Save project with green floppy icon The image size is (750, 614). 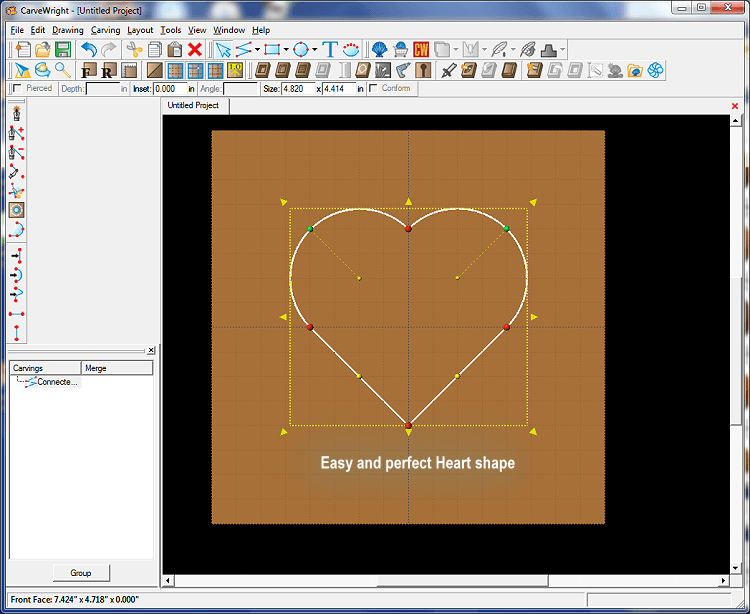pyautogui.click(x=63, y=49)
